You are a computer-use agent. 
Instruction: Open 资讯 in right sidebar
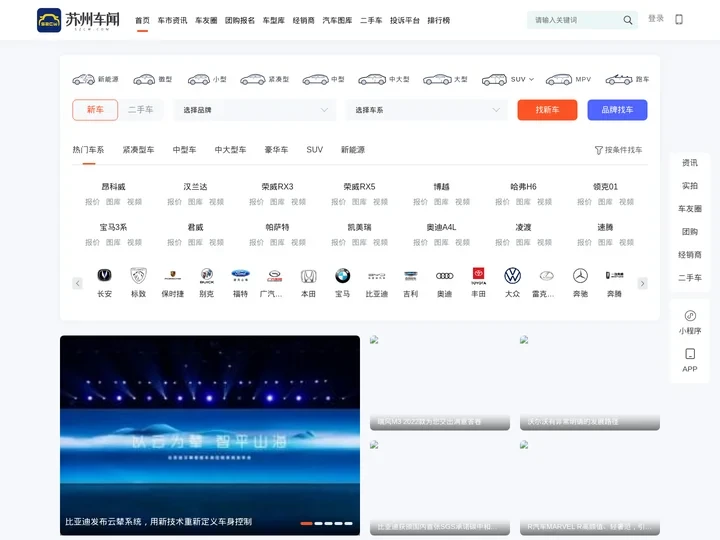tap(690, 163)
